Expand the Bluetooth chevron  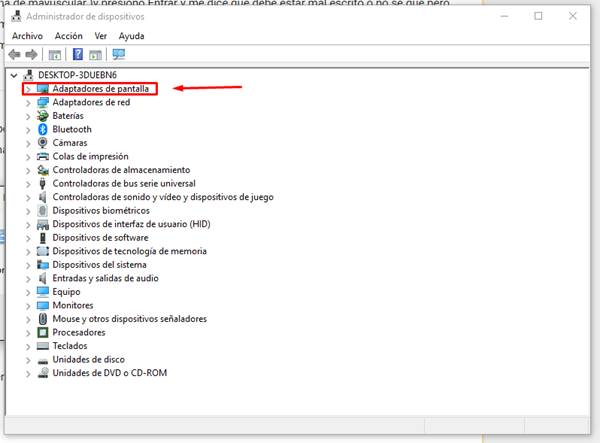click(x=28, y=130)
